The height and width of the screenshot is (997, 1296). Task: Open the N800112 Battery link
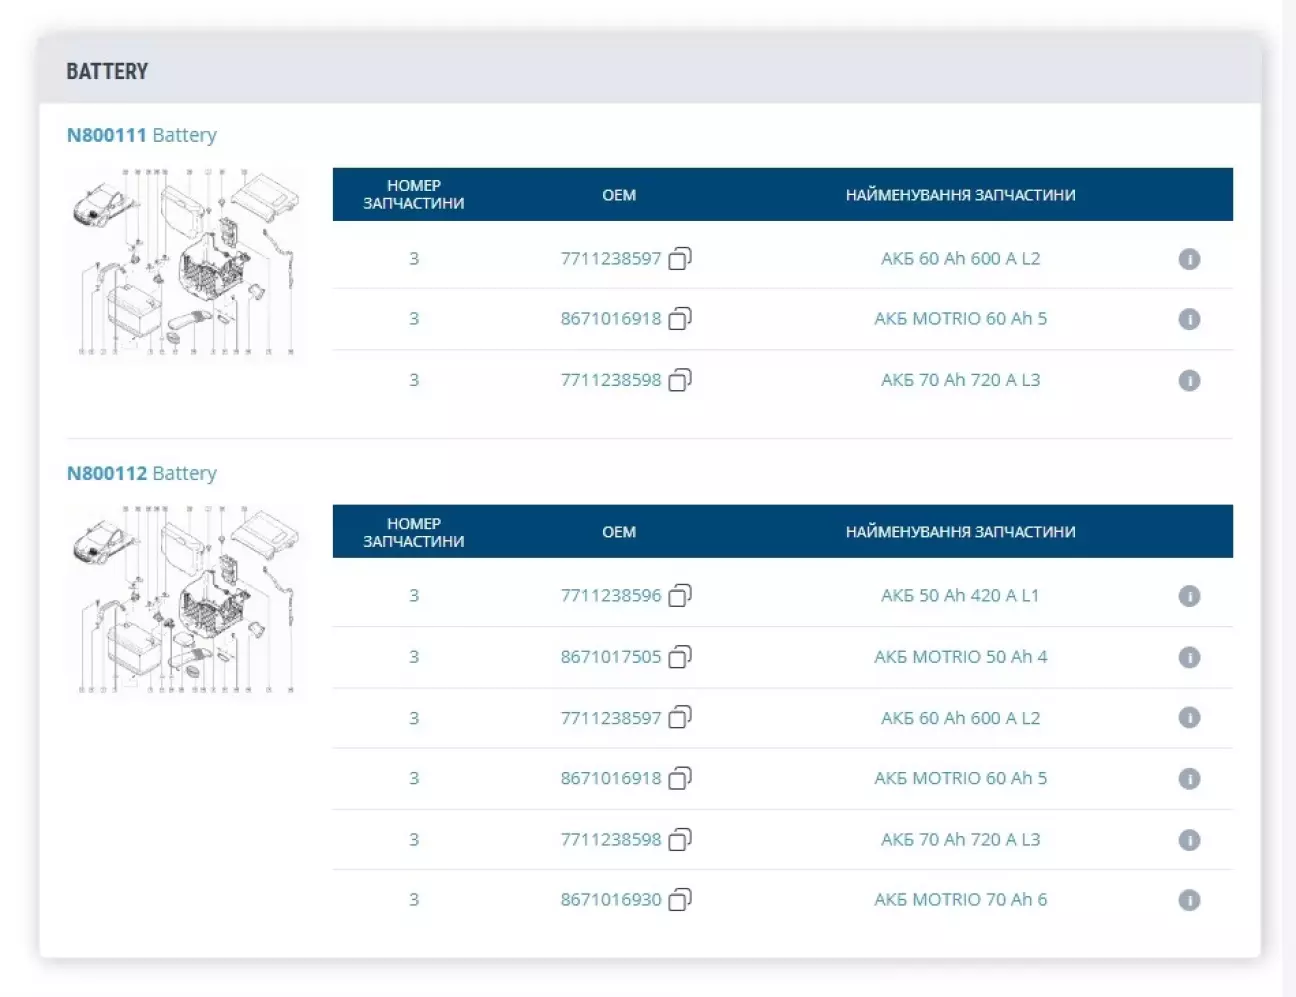141,473
